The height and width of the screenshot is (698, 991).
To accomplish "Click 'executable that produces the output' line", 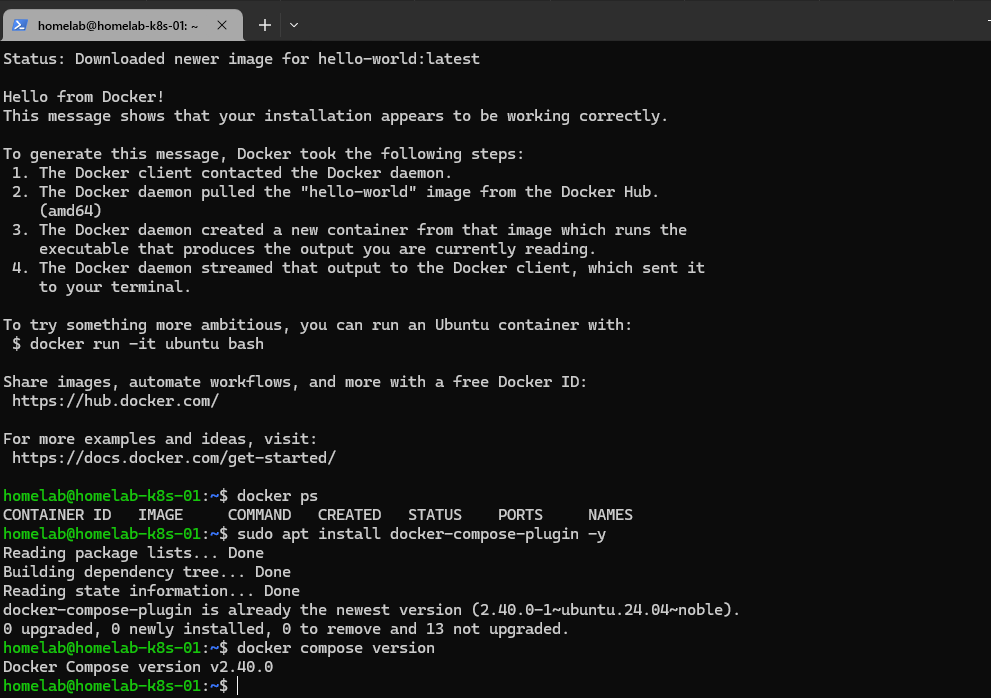I will [x=317, y=248].
